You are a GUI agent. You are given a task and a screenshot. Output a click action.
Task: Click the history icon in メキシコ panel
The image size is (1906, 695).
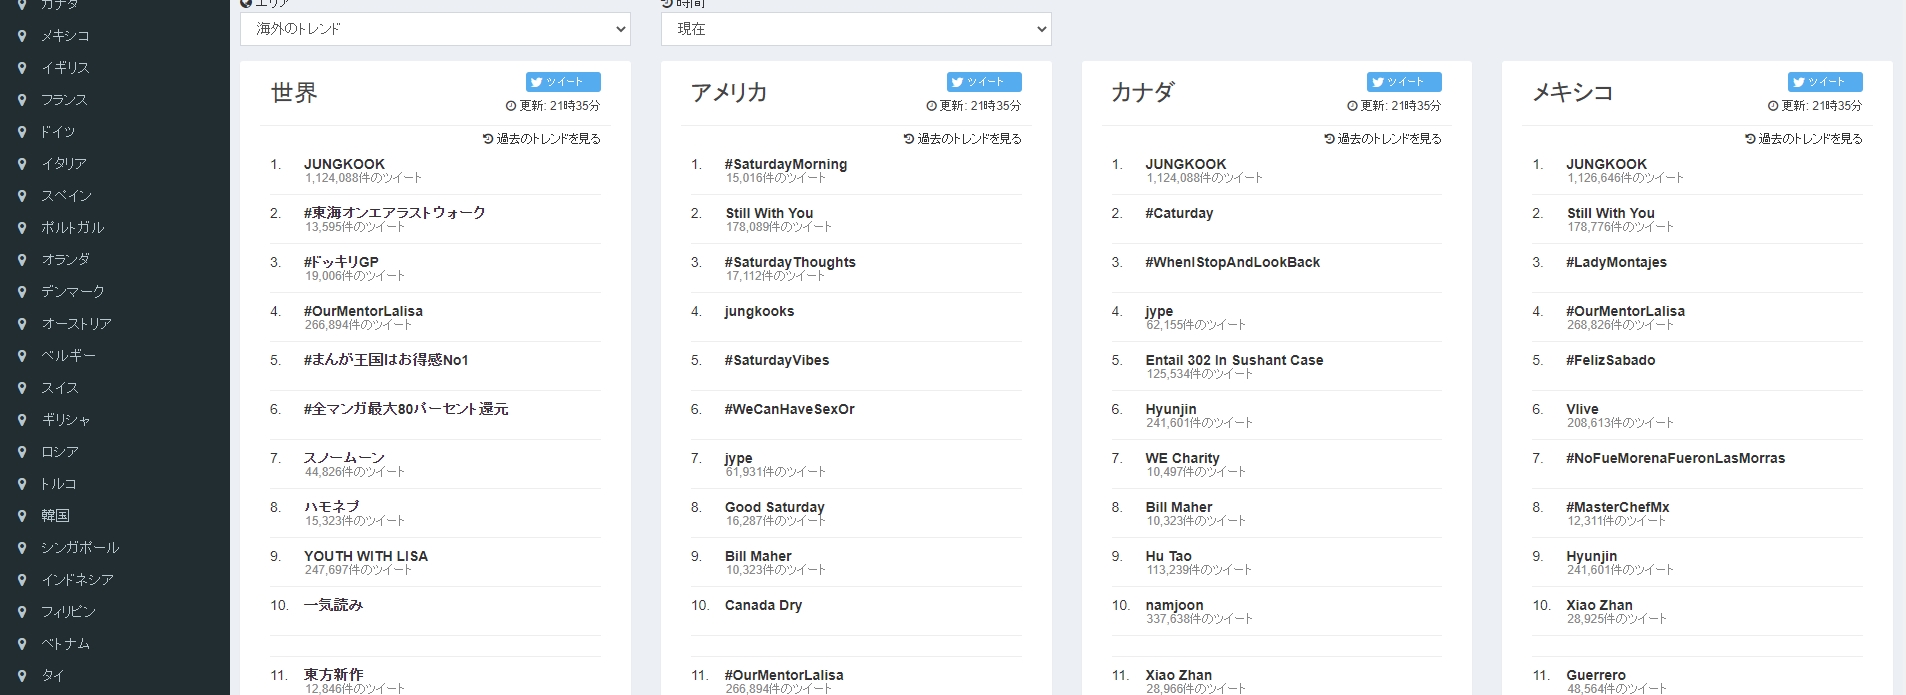click(1751, 139)
